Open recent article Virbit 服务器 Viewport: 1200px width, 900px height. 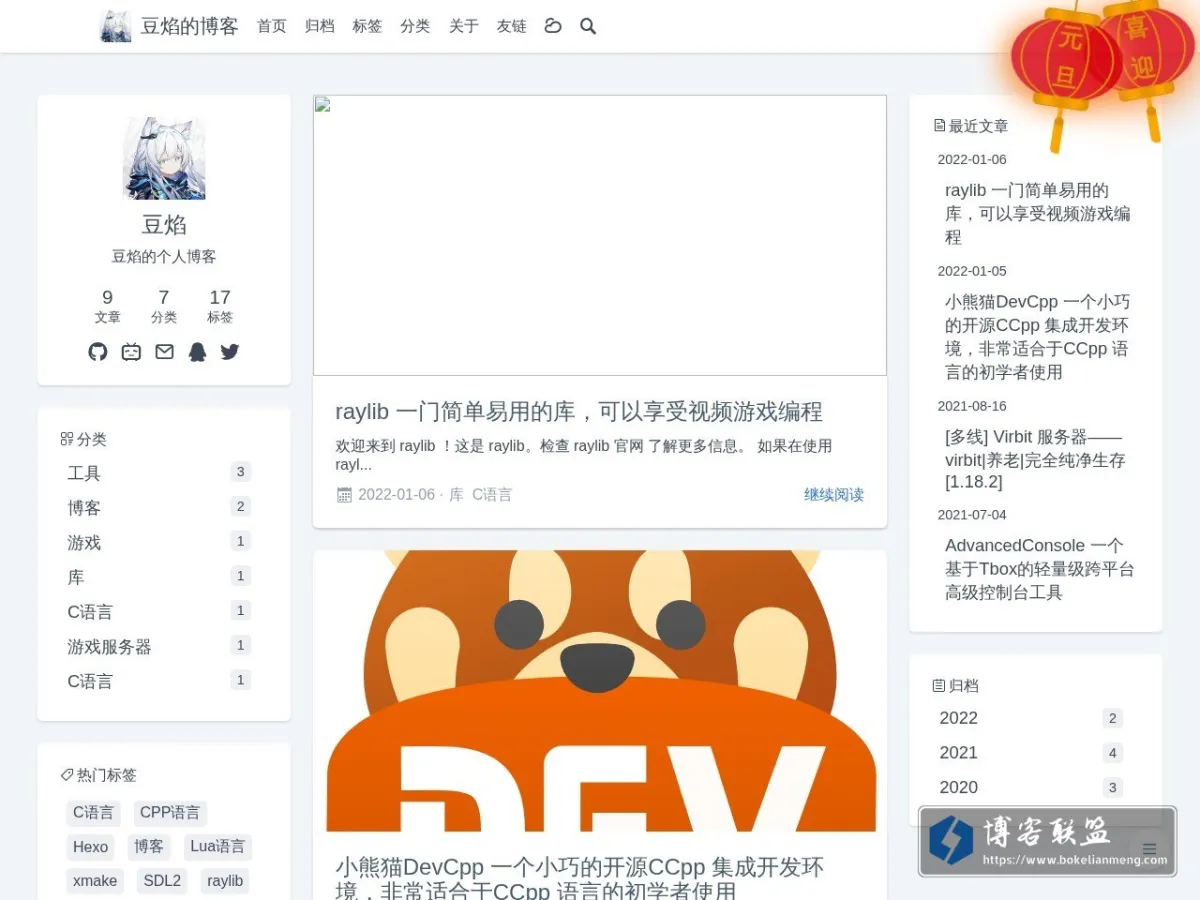[x=1038, y=460]
